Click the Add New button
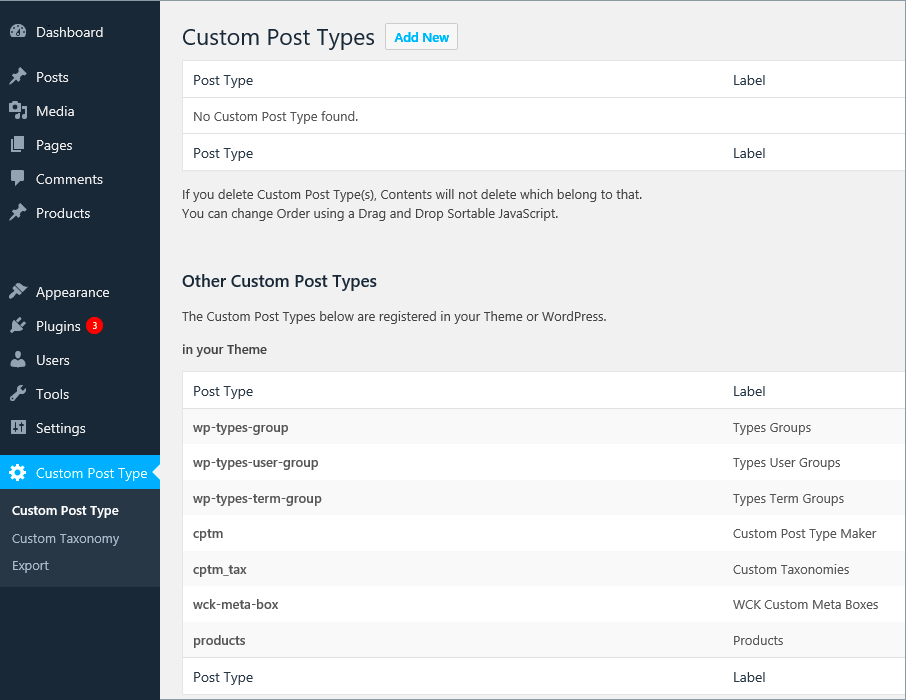This screenshot has height=700, width=906. (421, 37)
